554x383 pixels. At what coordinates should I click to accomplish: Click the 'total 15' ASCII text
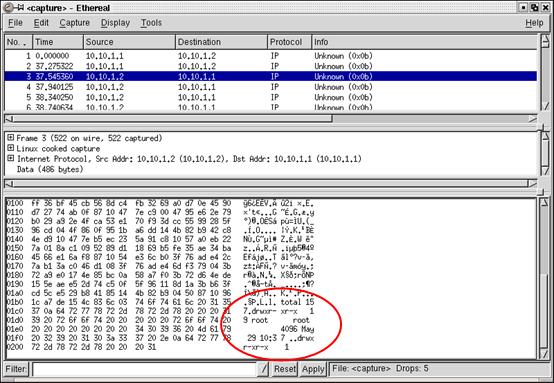click(x=297, y=302)
